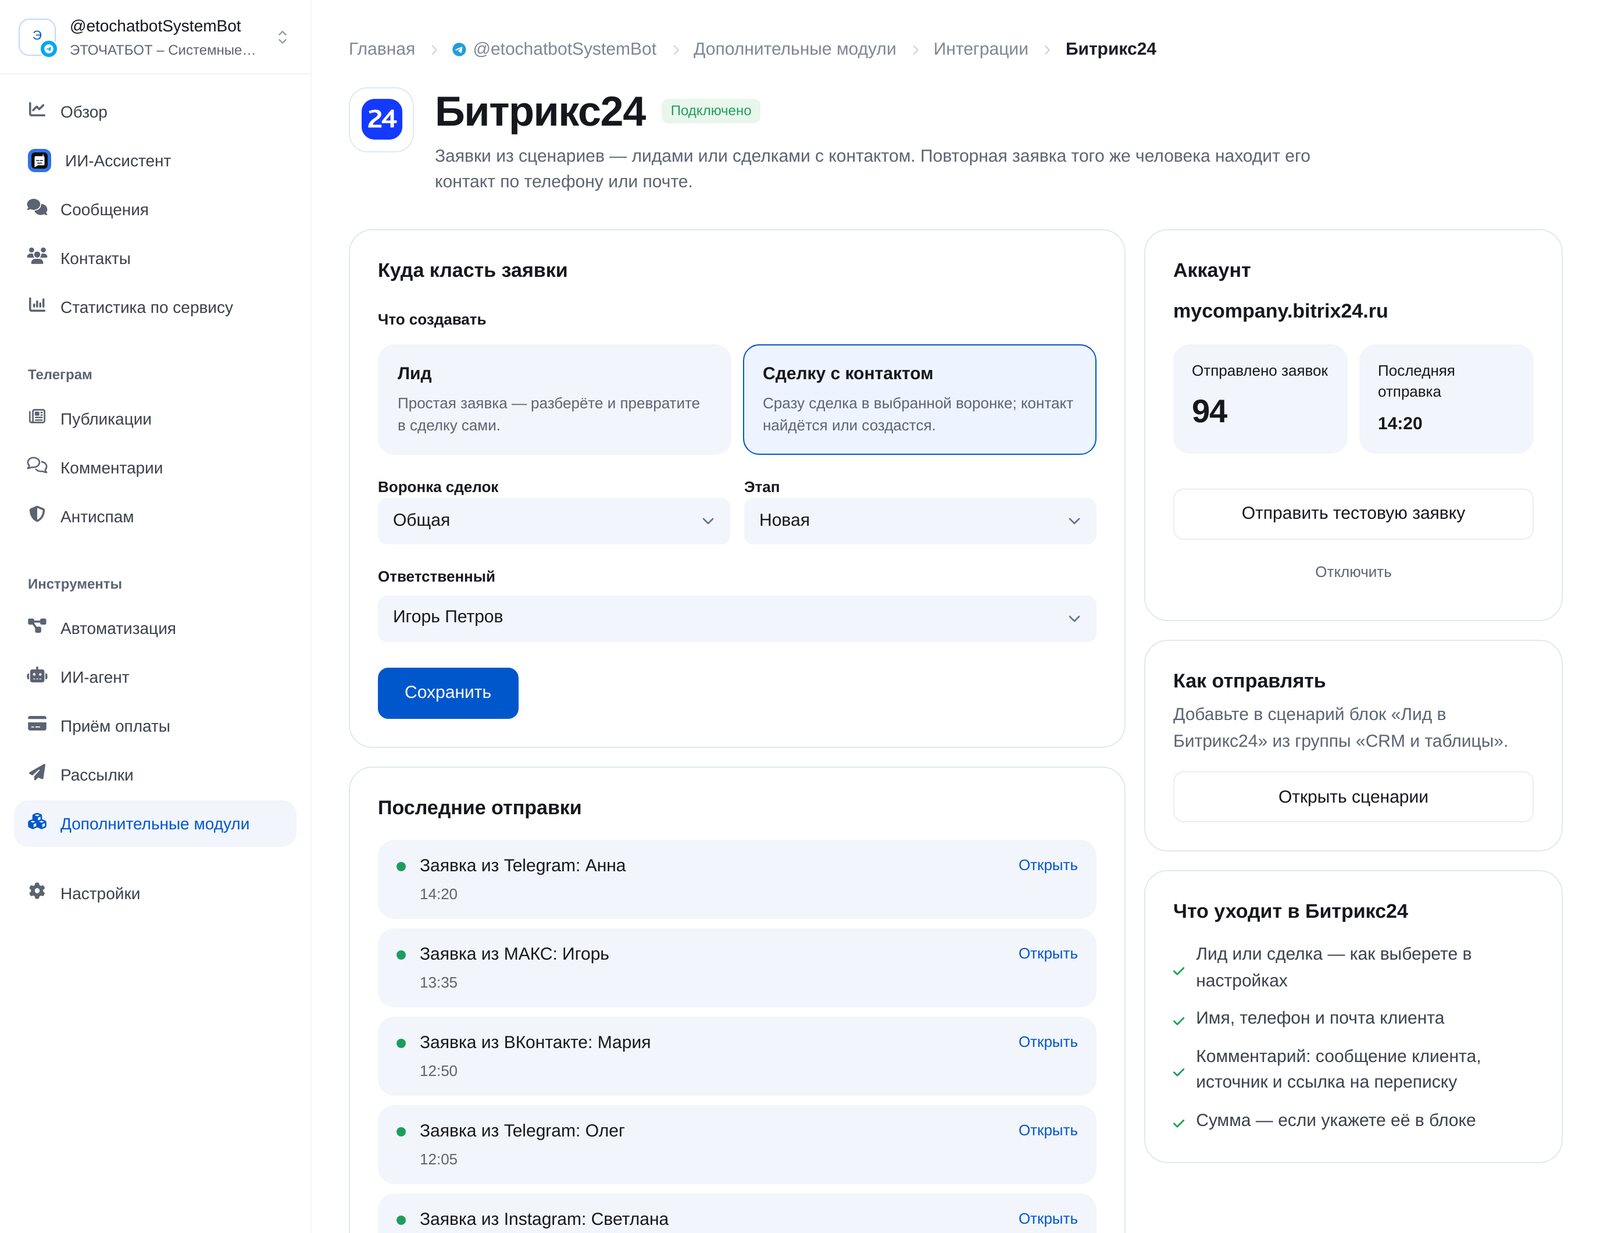This screenshot has height=1233, width=1600.
Task: Open the МАКС Игорь request
Action: point(1048,953)
